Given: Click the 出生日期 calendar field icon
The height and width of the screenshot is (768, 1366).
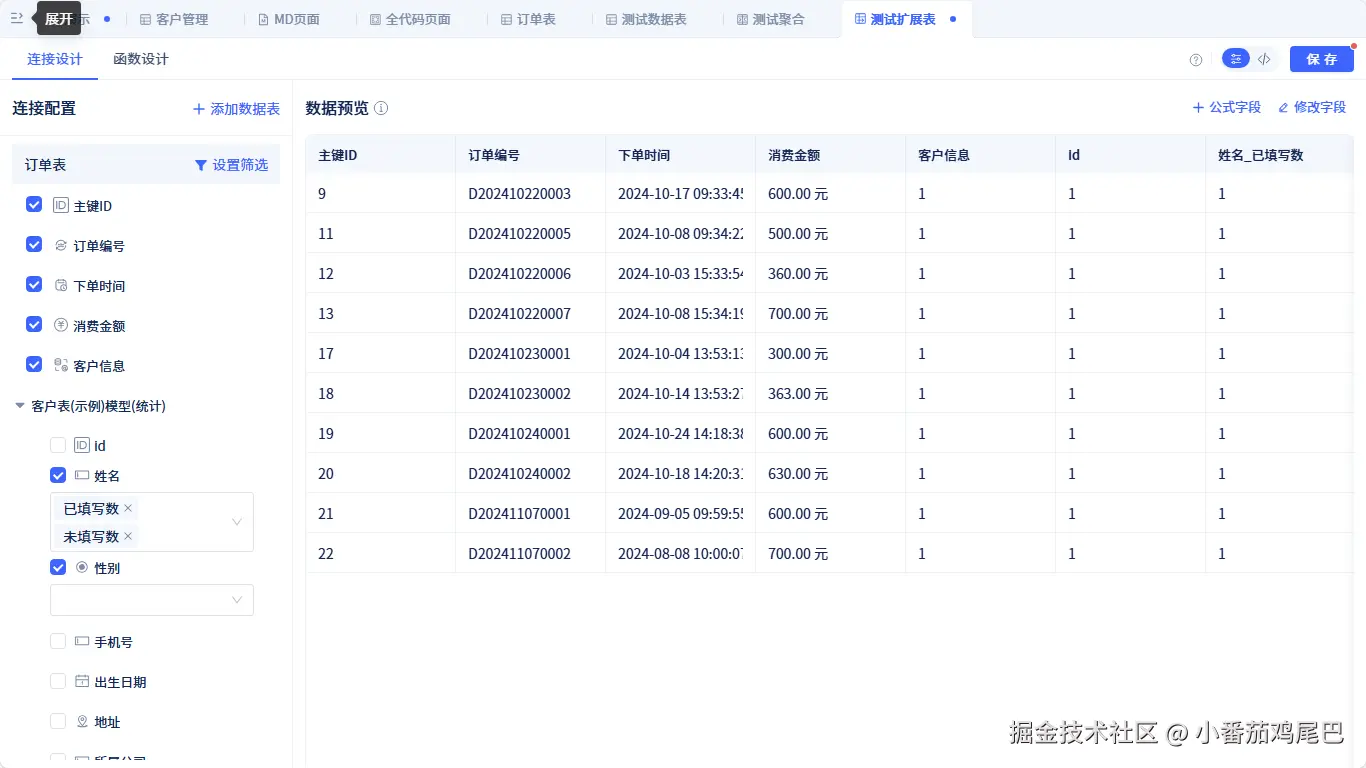Looking at the screenshot, I should coord(82,681).
